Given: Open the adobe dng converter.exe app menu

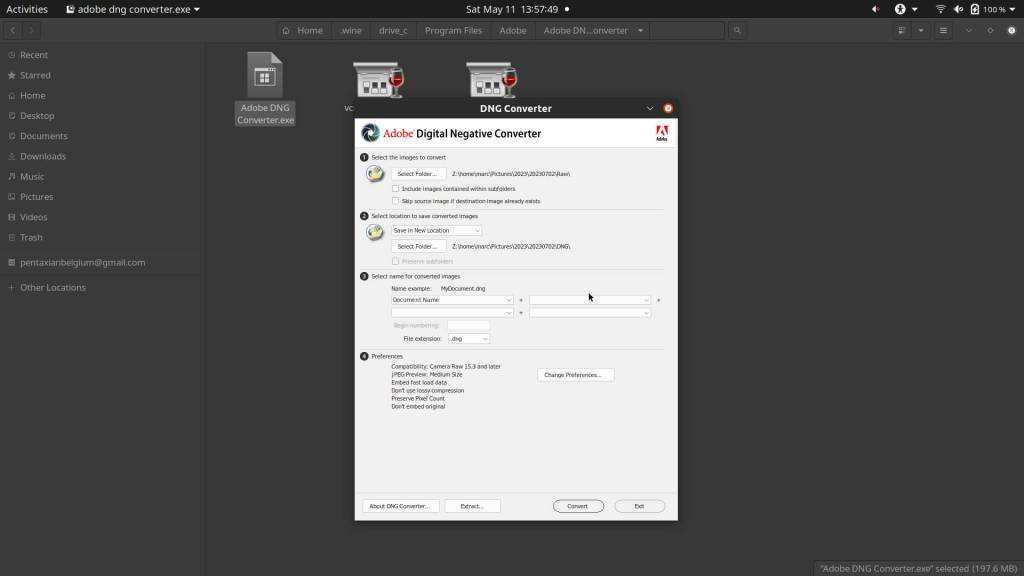Looking at the screenshot, I should click(x=133, y=9).
